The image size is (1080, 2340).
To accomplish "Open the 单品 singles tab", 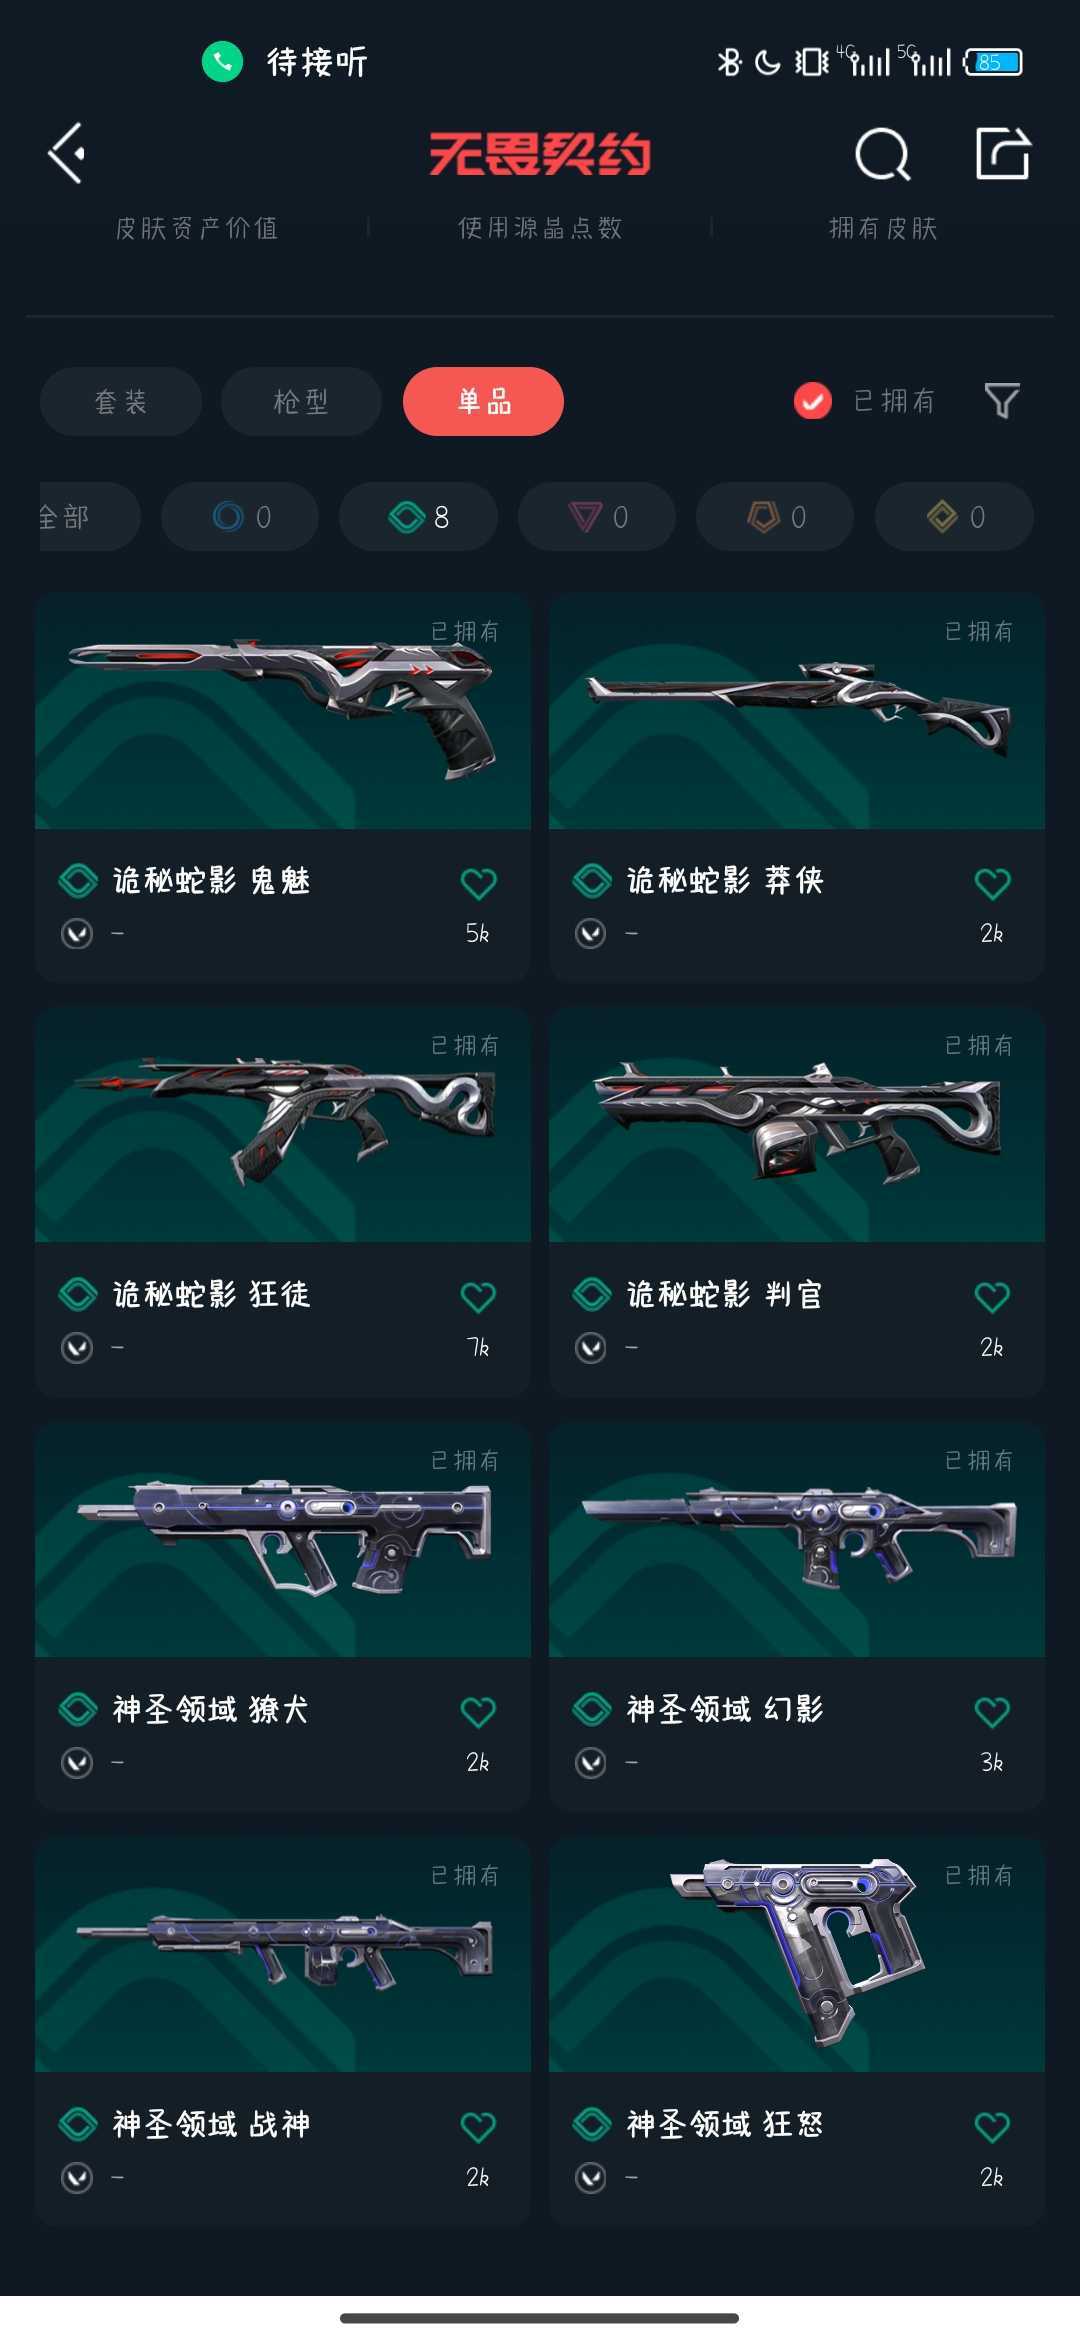I will coord(483,401).
